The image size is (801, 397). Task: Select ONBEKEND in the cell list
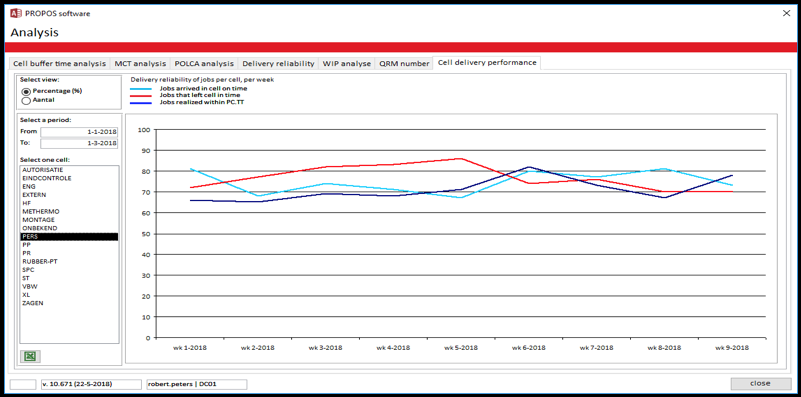pos(69,228)
